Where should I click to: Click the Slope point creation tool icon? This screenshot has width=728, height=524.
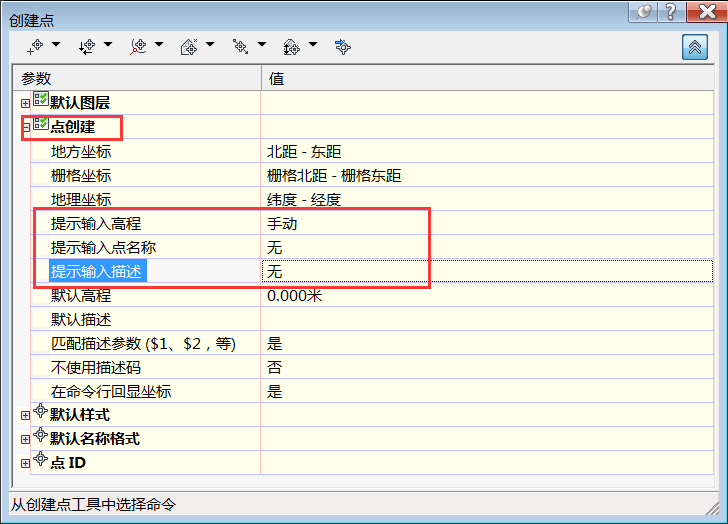tap(292, 47)
